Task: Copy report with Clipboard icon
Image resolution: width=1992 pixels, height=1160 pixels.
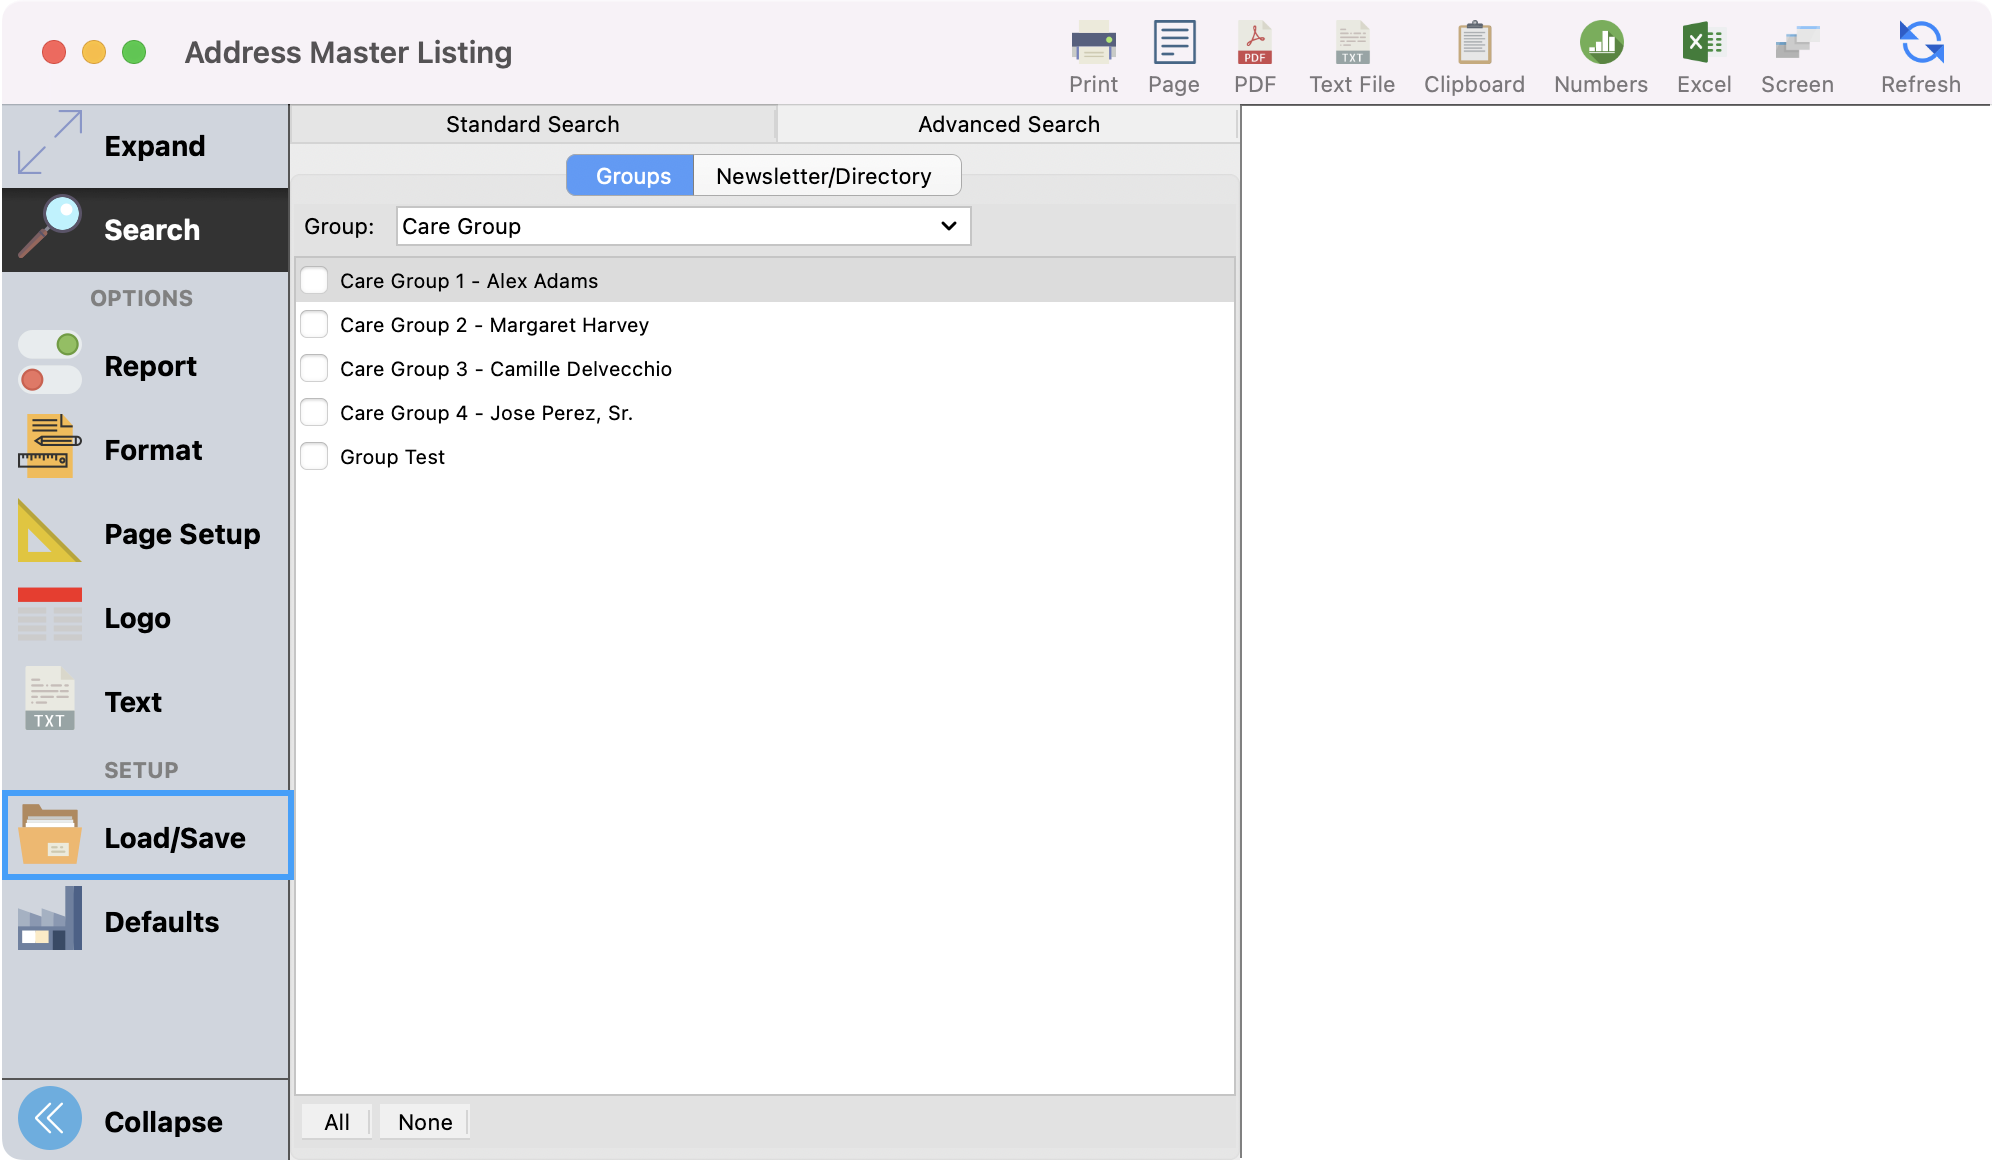Action: (x=1474, y=44)
